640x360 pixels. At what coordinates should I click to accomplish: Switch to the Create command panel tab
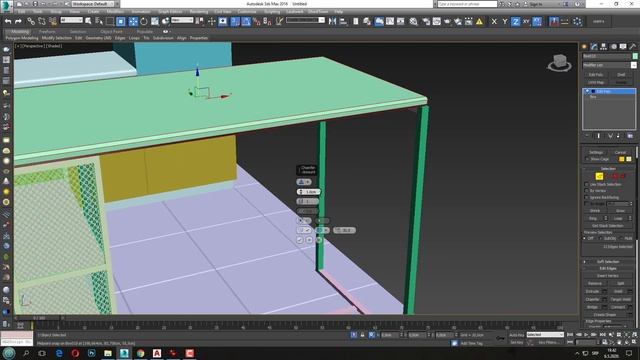[x=584, y=47]
